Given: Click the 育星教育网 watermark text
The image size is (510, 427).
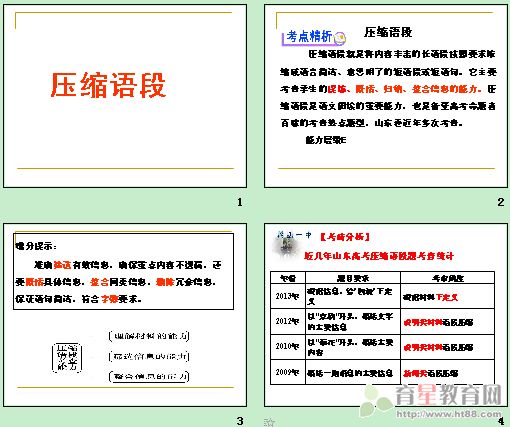Looking at the screenshot, I should 449,395.
